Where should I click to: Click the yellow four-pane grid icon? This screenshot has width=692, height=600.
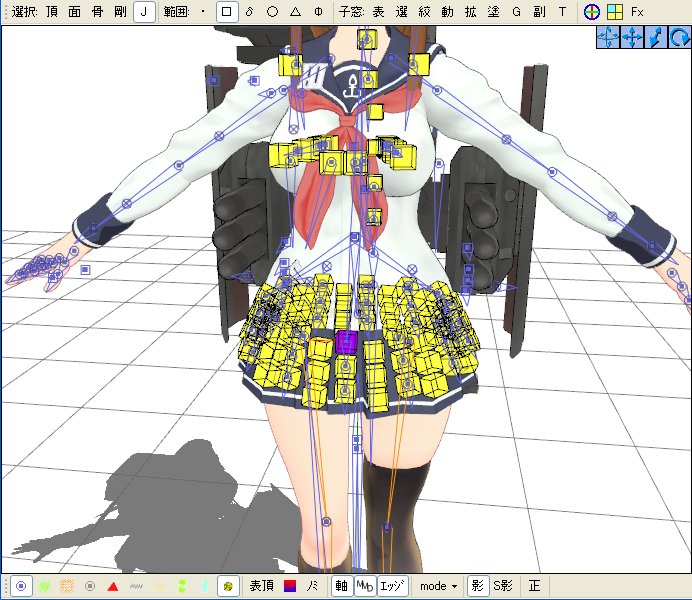(x=615, y=12)
